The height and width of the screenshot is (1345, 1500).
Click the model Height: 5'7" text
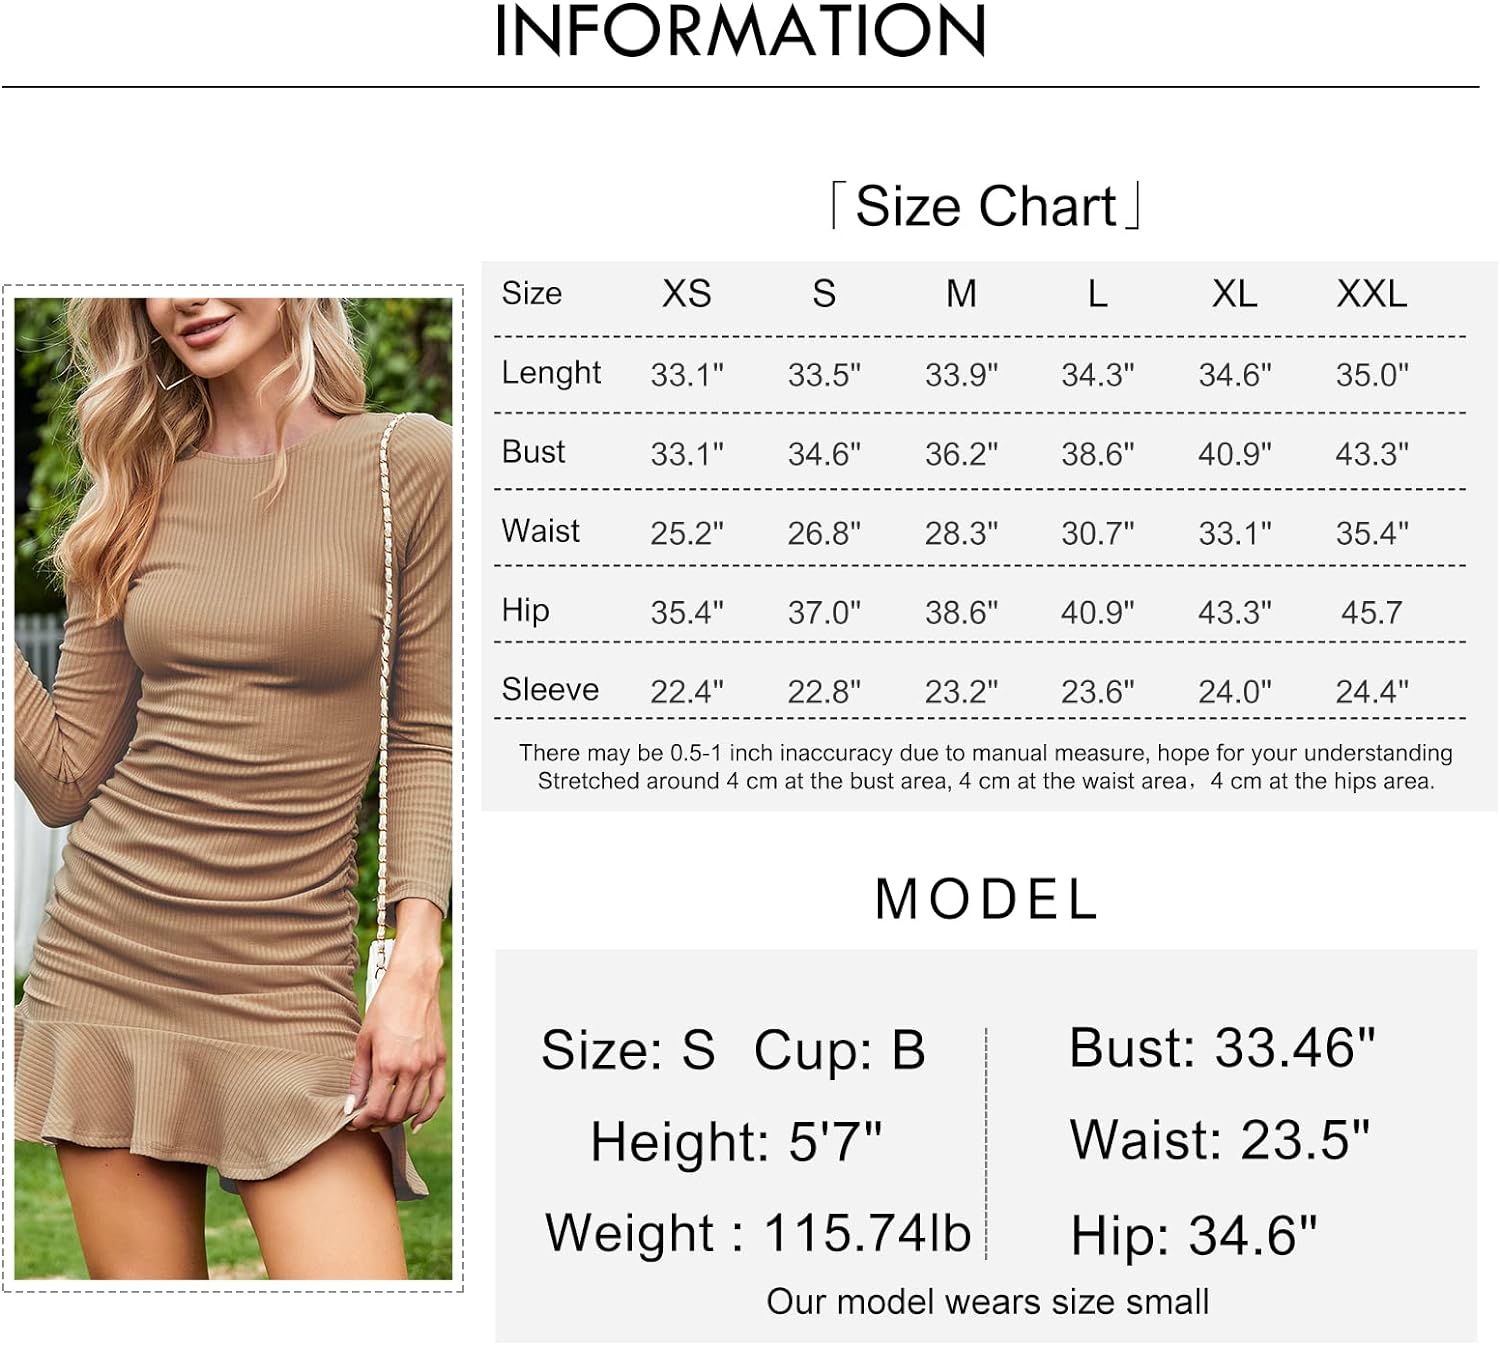click(737, 1141)
